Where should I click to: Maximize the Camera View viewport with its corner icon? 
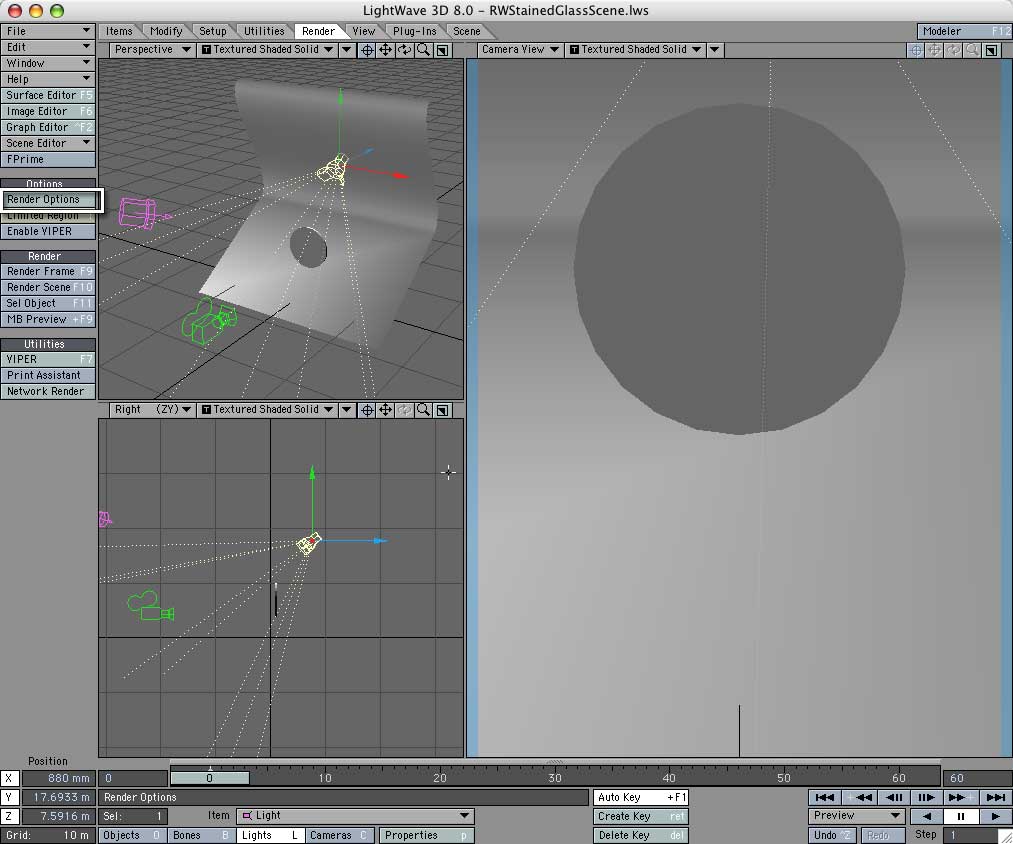(x=991, y=50)
